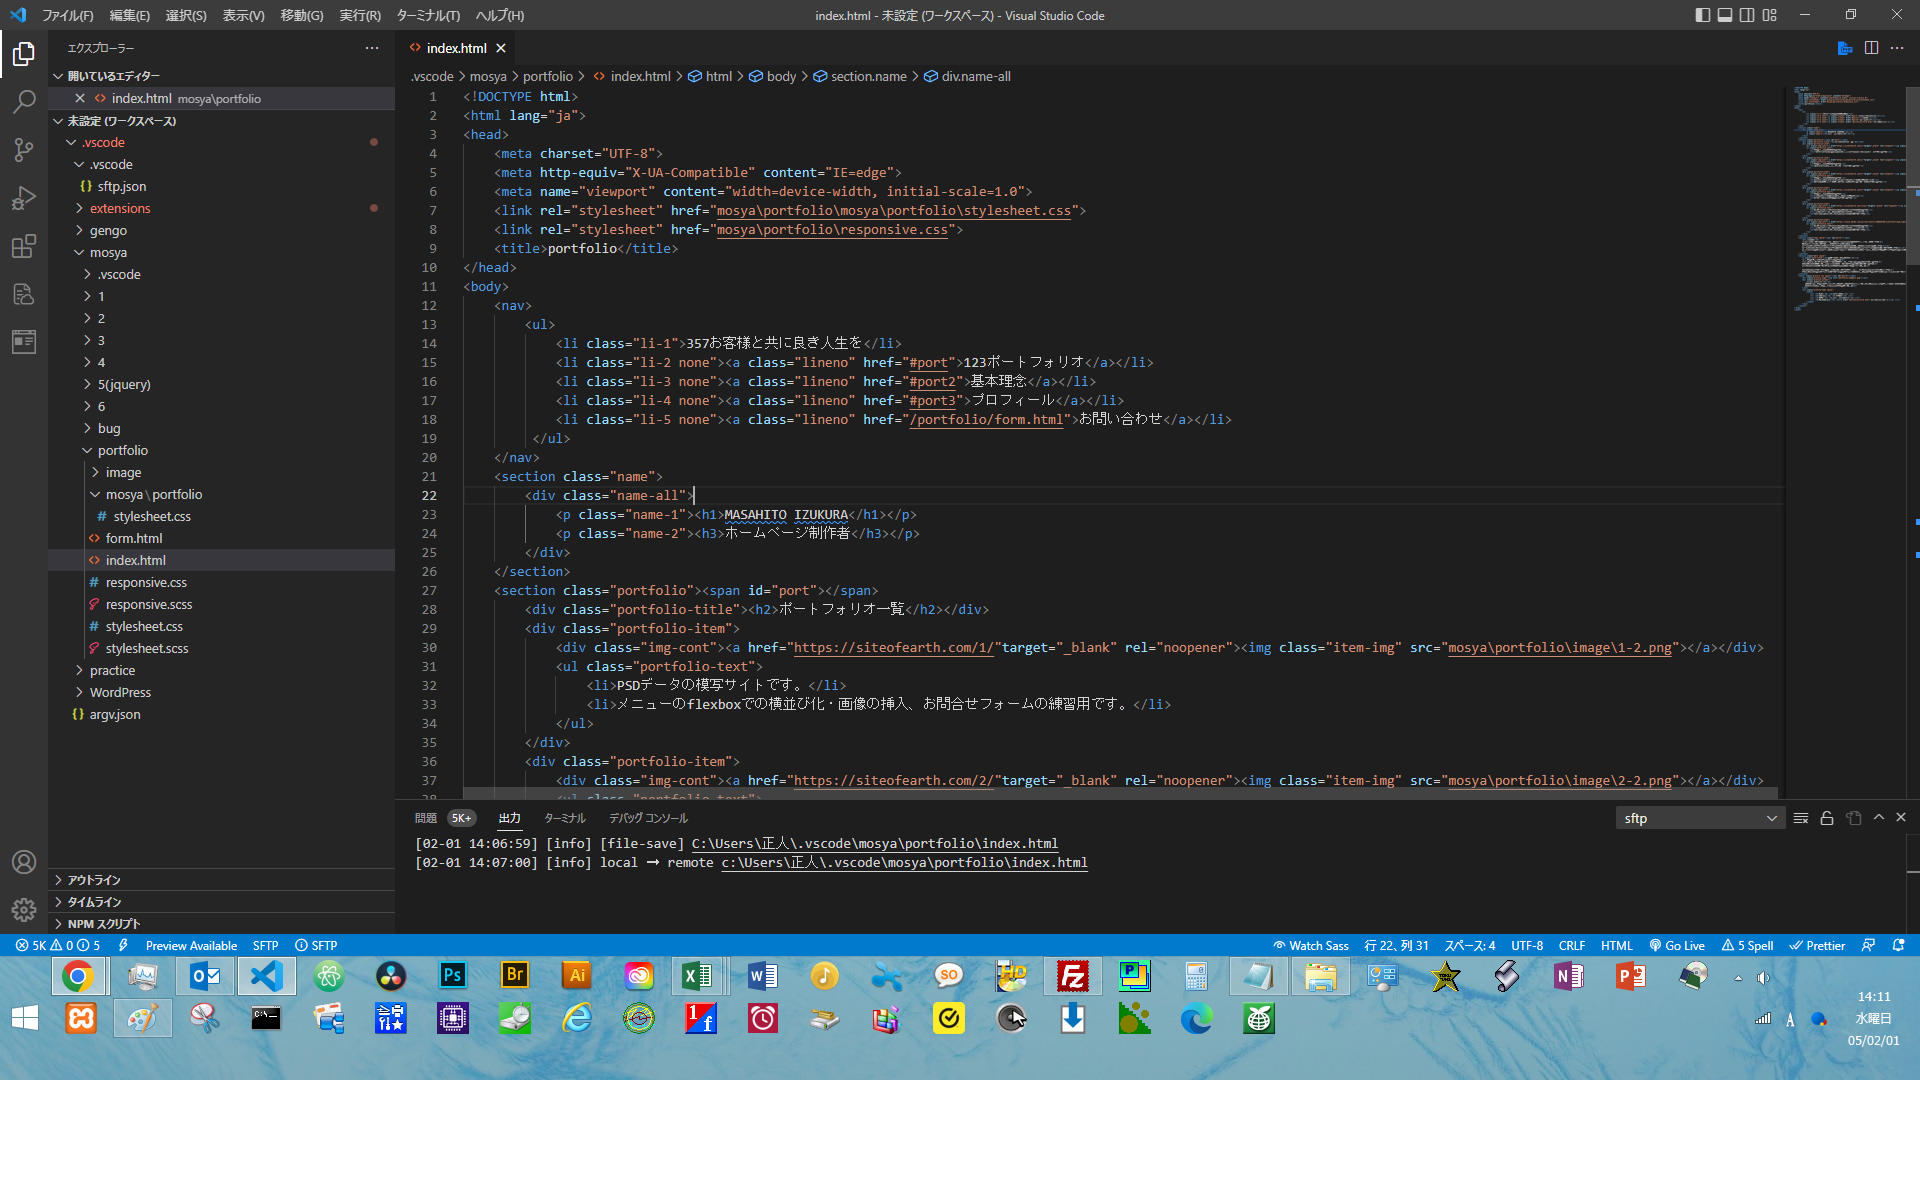
Task: Open the remote index.html link in Output
Action: tap(903, 862)
